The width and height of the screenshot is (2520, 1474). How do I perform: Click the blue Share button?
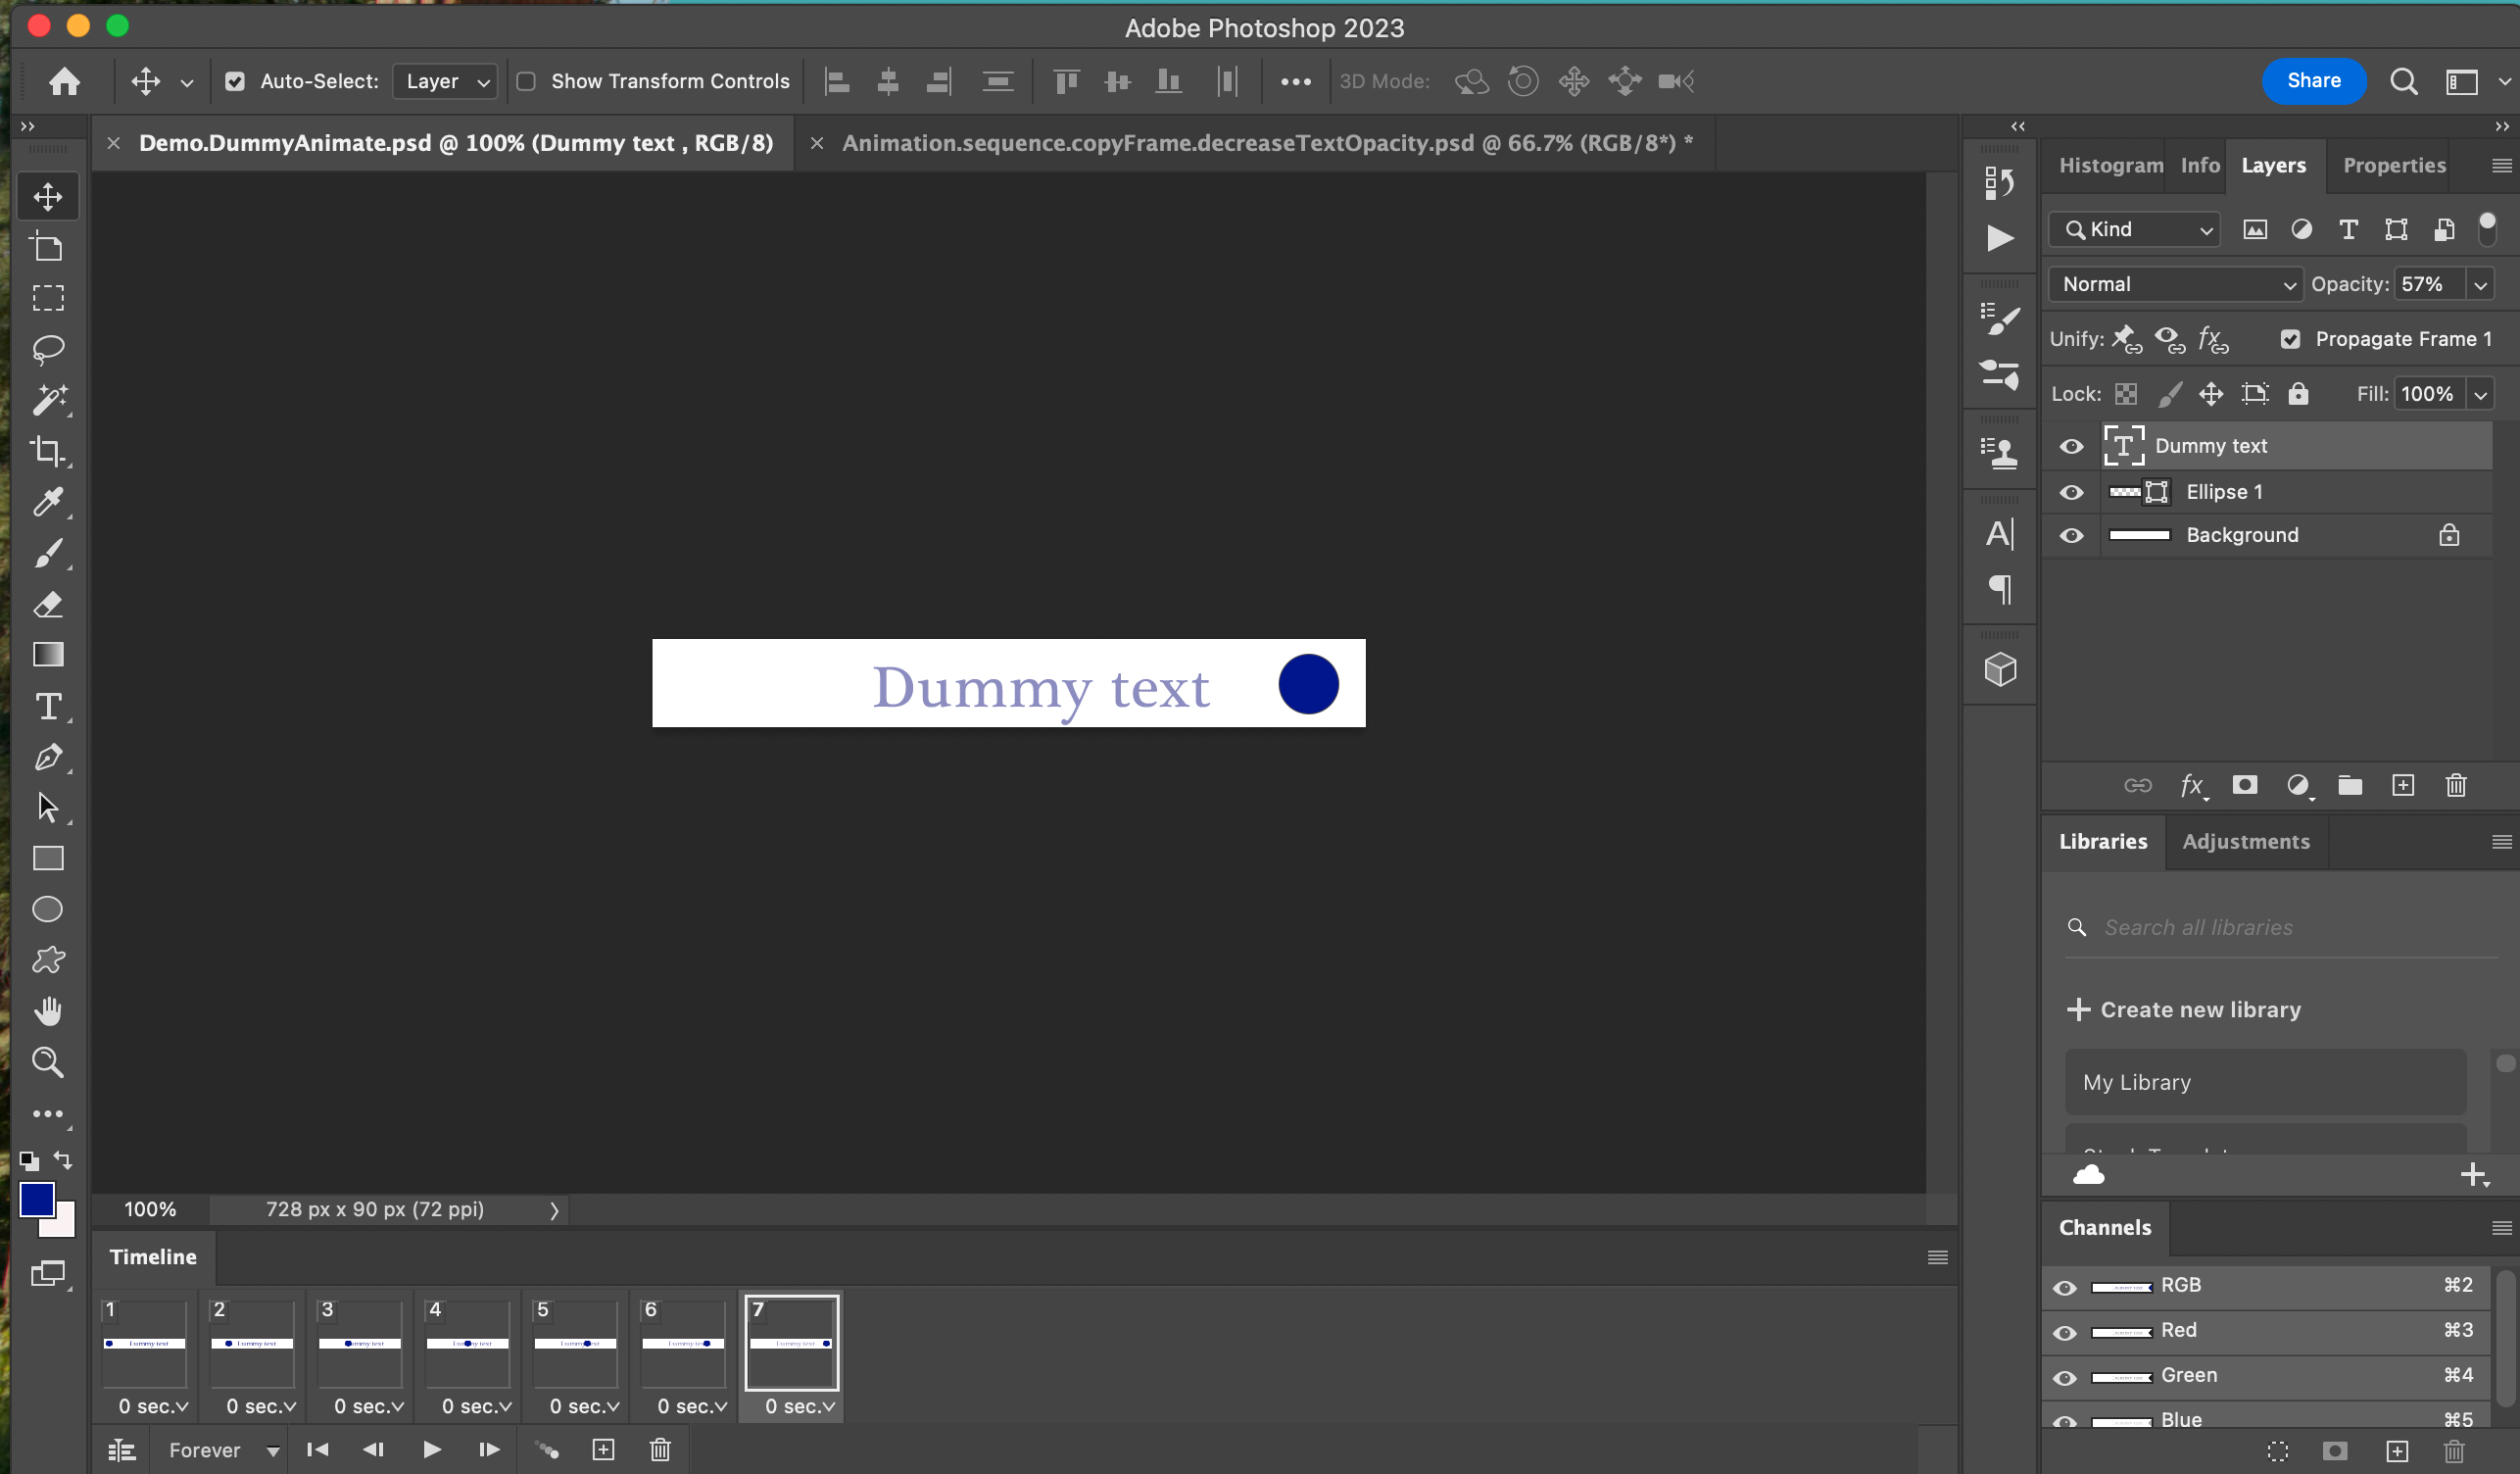coord(2313,81)
